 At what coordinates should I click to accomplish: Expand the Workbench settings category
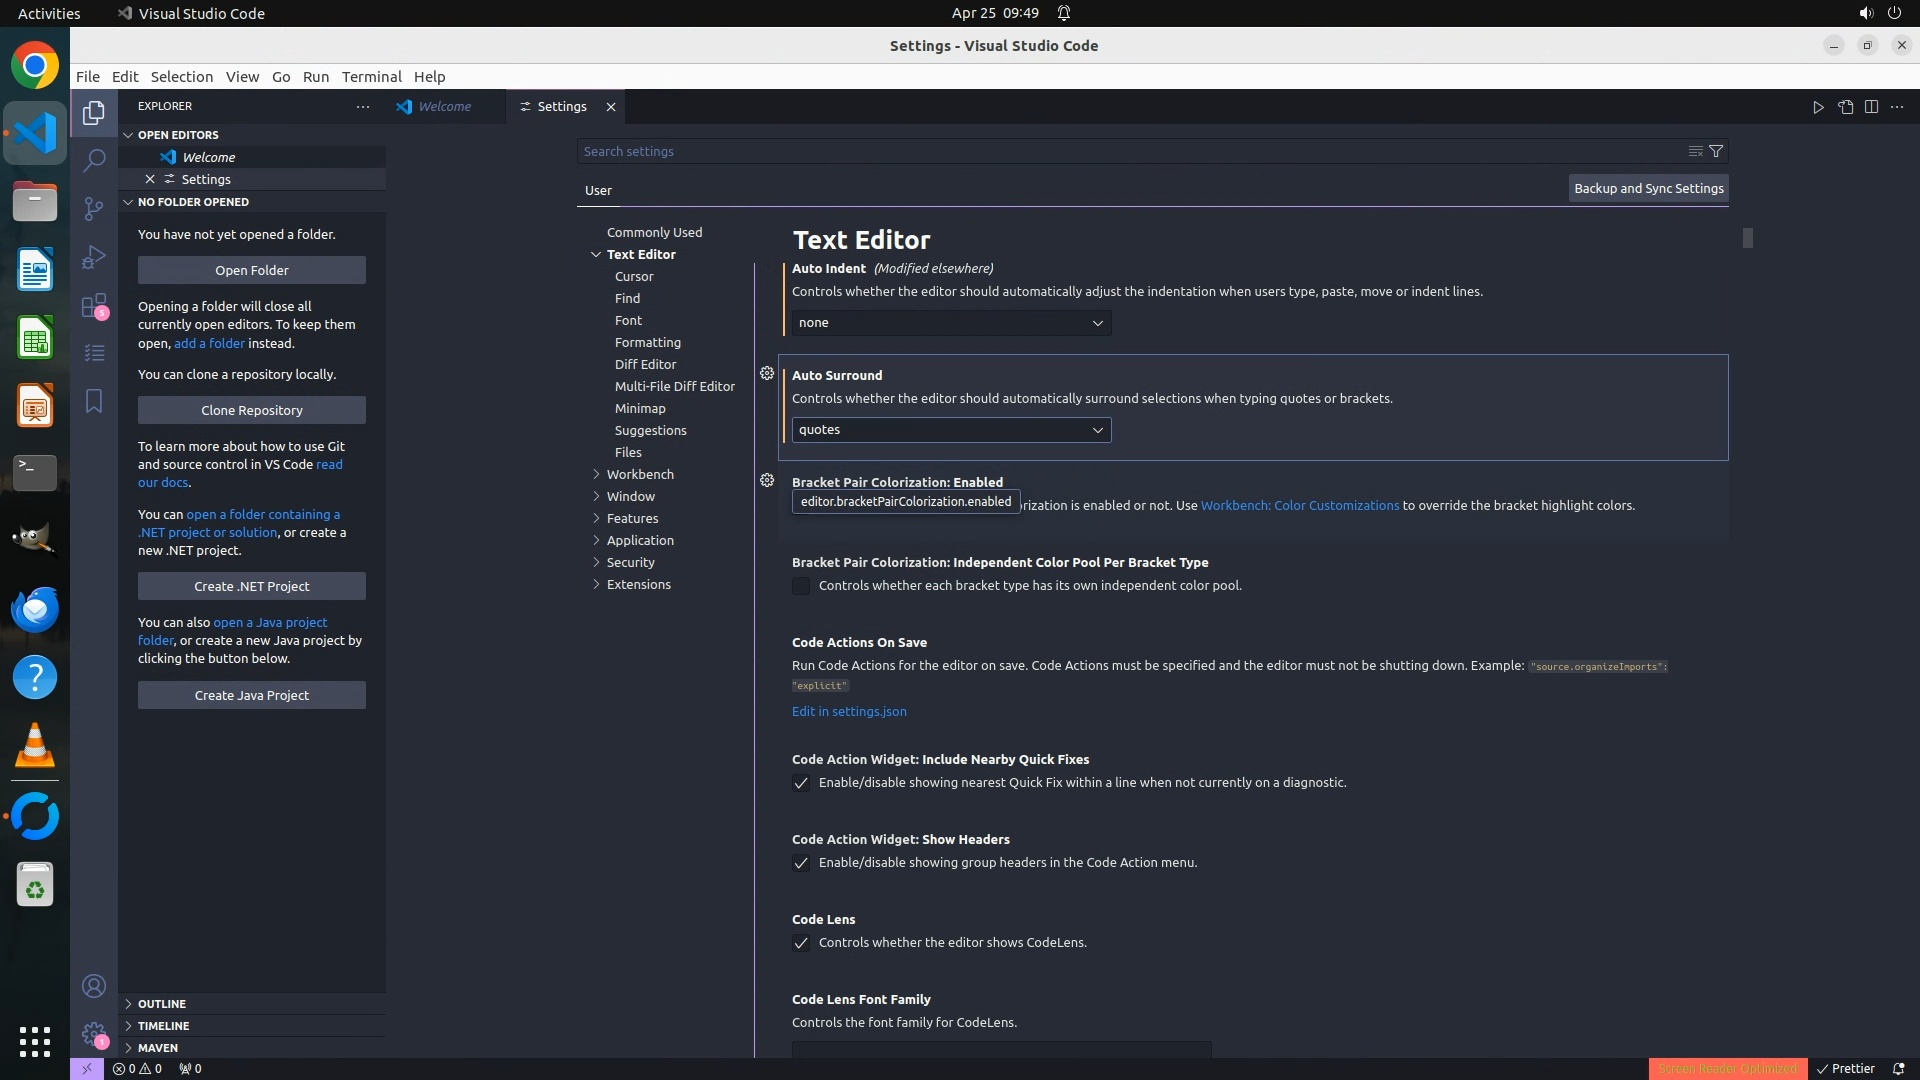pos(640,474)
